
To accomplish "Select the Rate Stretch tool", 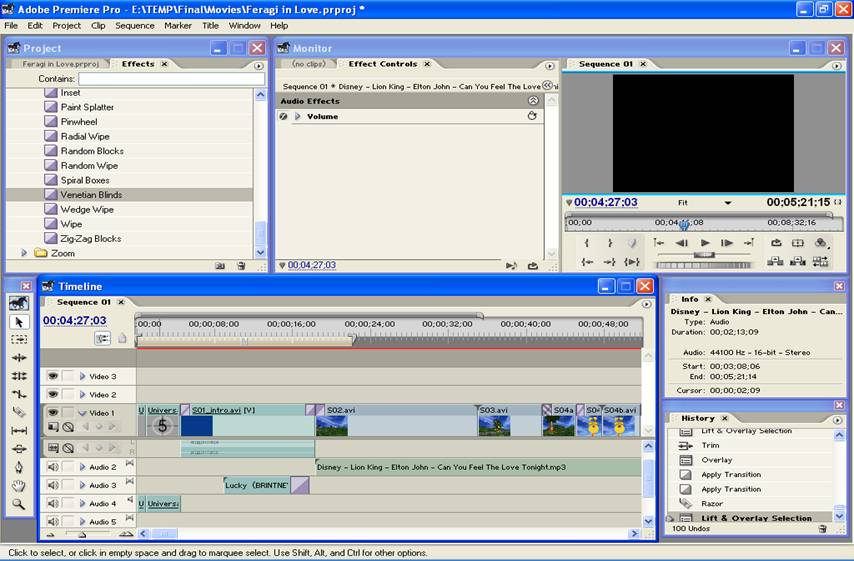I will [x=19, y=394].
